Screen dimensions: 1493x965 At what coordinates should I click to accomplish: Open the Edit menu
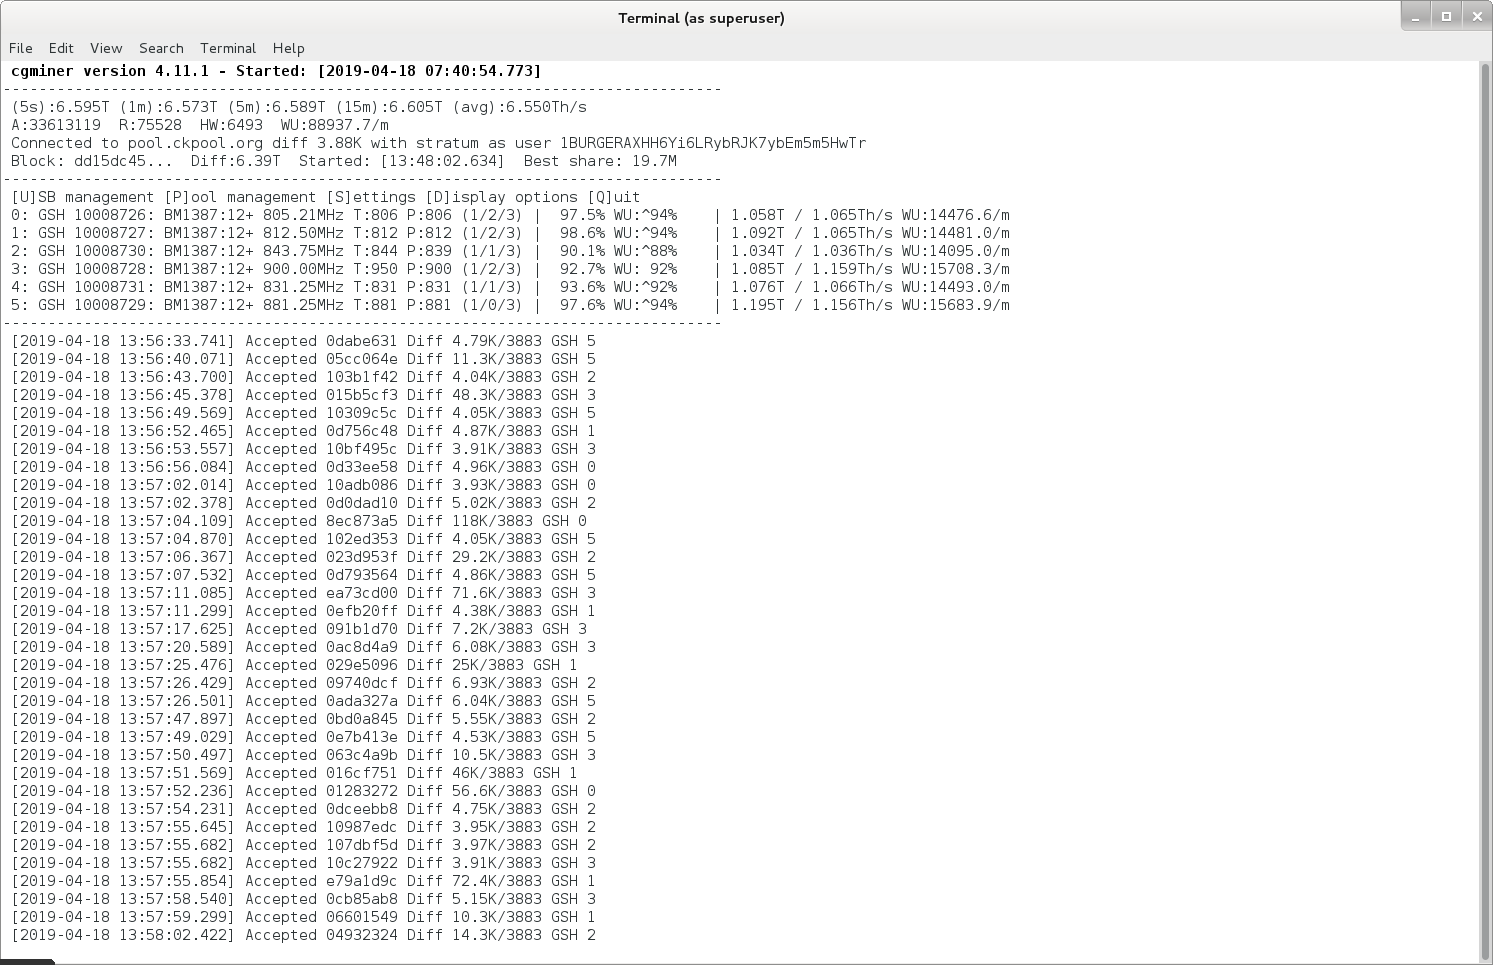pyautogui.click(x=61, y=48)
